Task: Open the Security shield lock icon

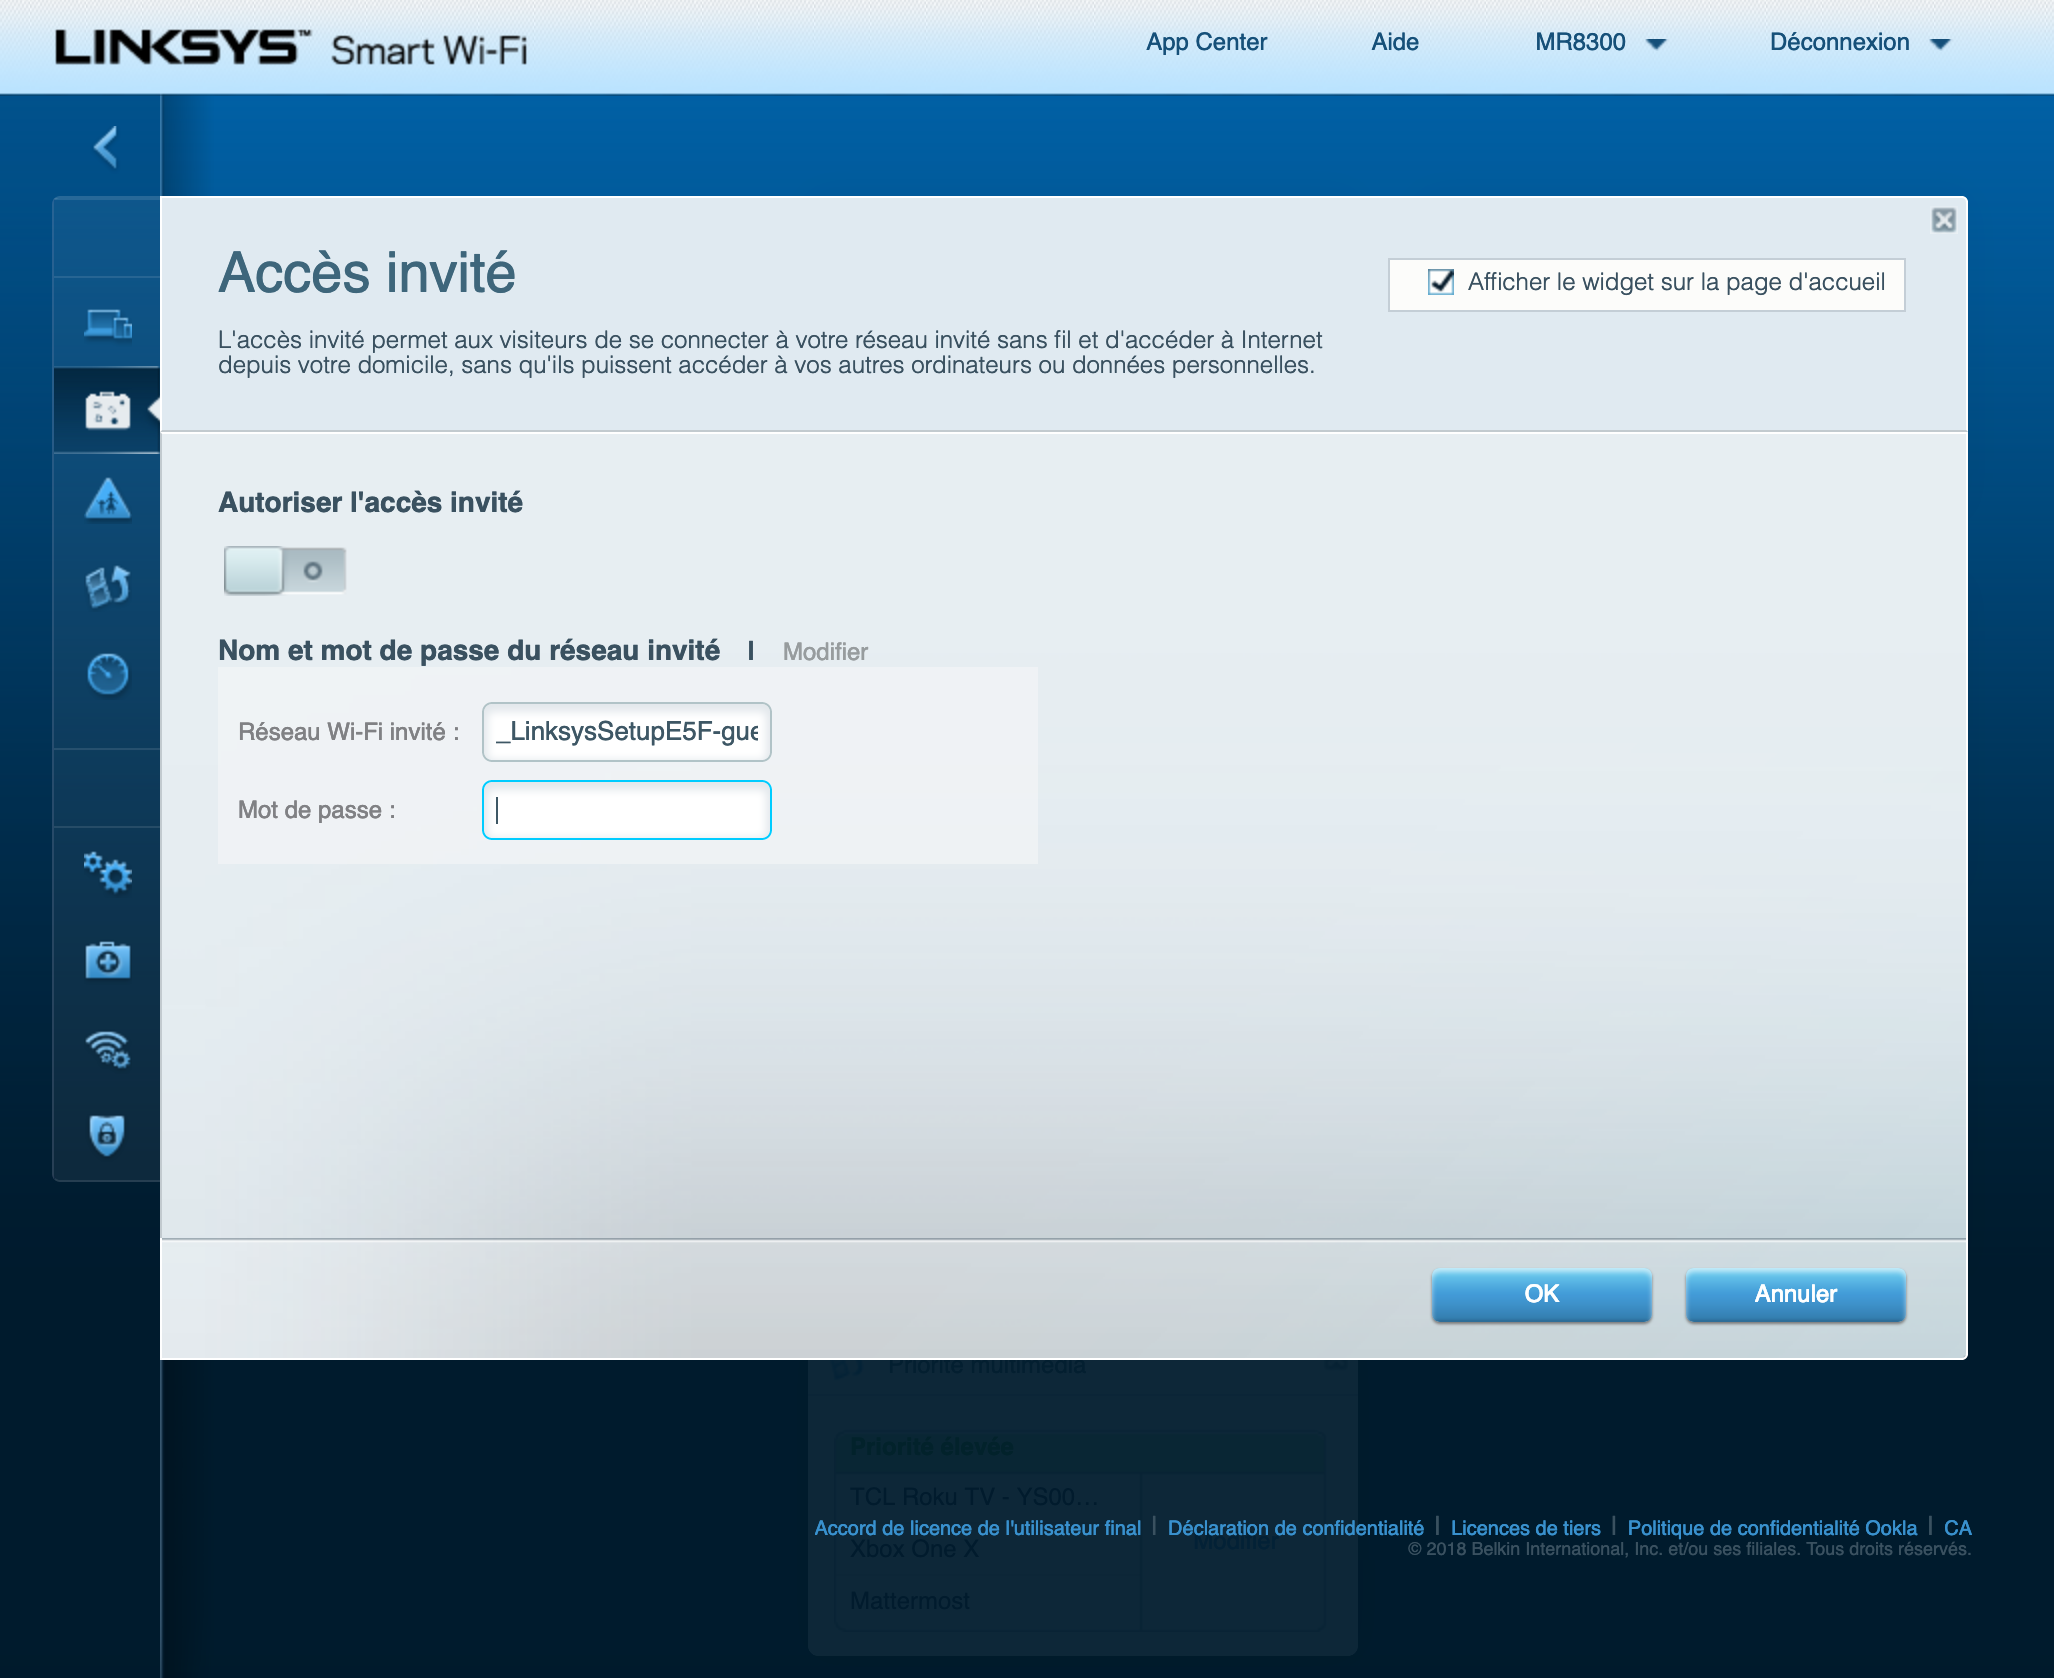Action: click(108, 1135)
